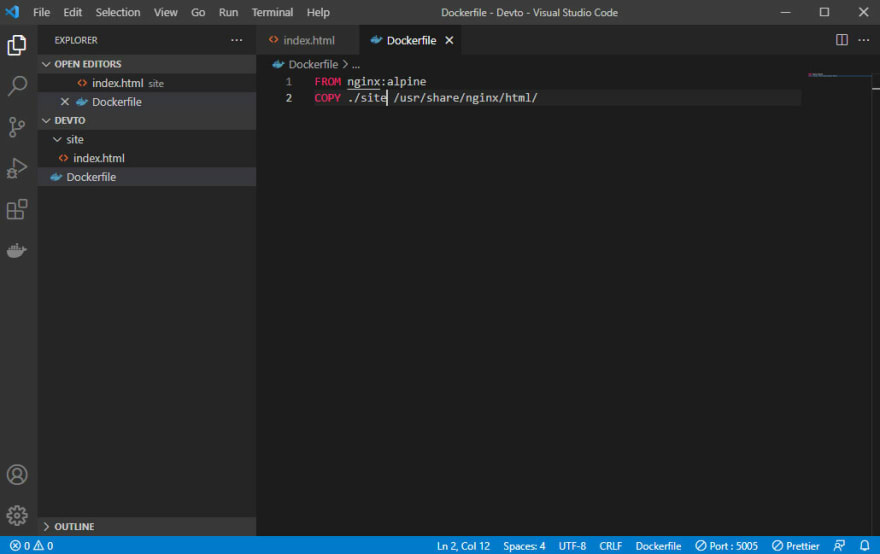The image size is (880, 554).
Task: Select index.html in Open Editors
Action: click(147, 83)
